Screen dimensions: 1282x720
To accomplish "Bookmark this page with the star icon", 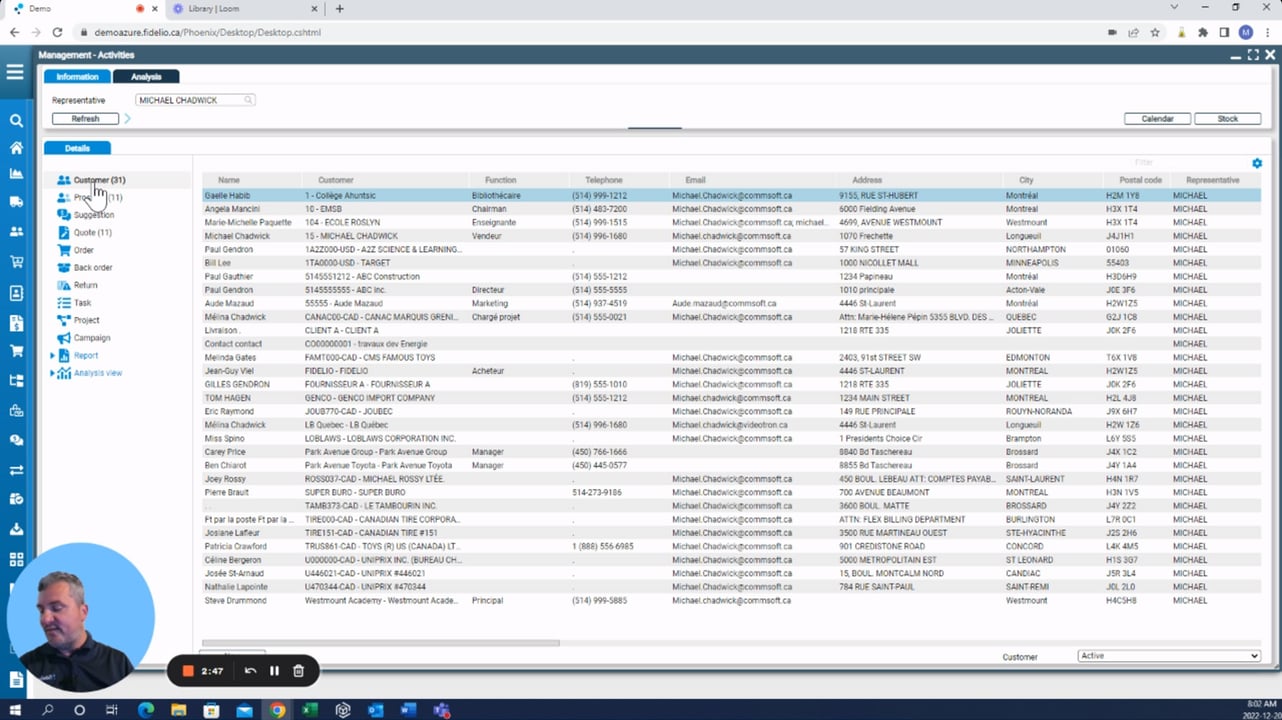I will coord(1155,32).
